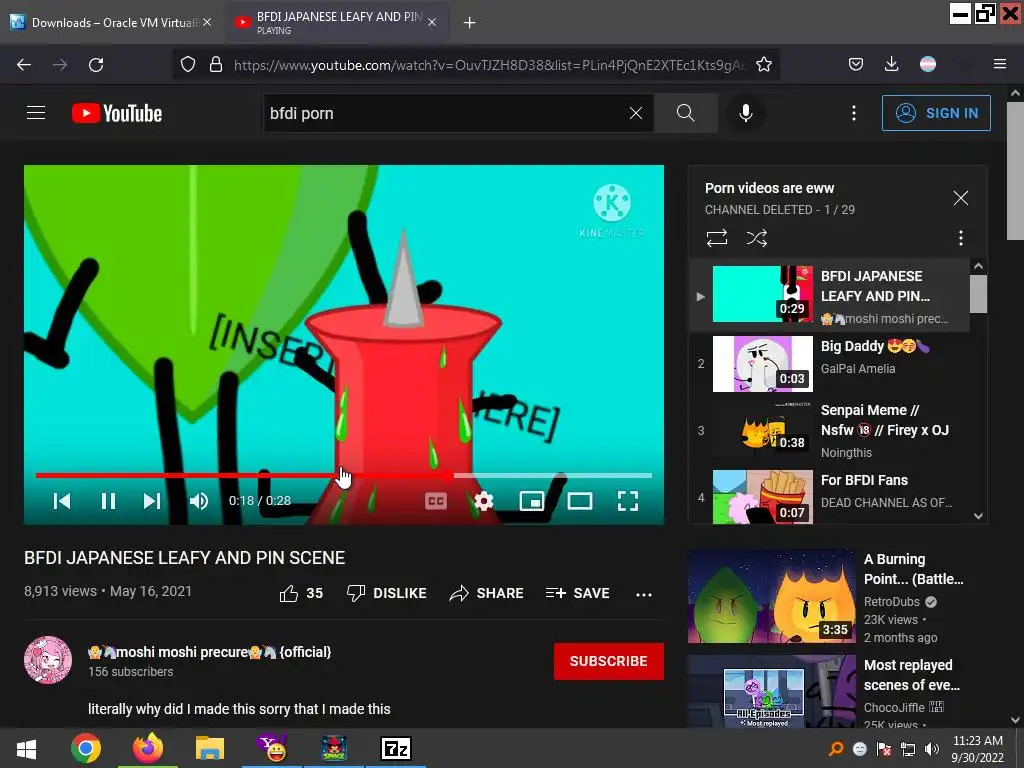Viewport: 1024px width, 768px height.
Task: Open 7-Zip from the taskbar
Action: click(x=396, y=748)
